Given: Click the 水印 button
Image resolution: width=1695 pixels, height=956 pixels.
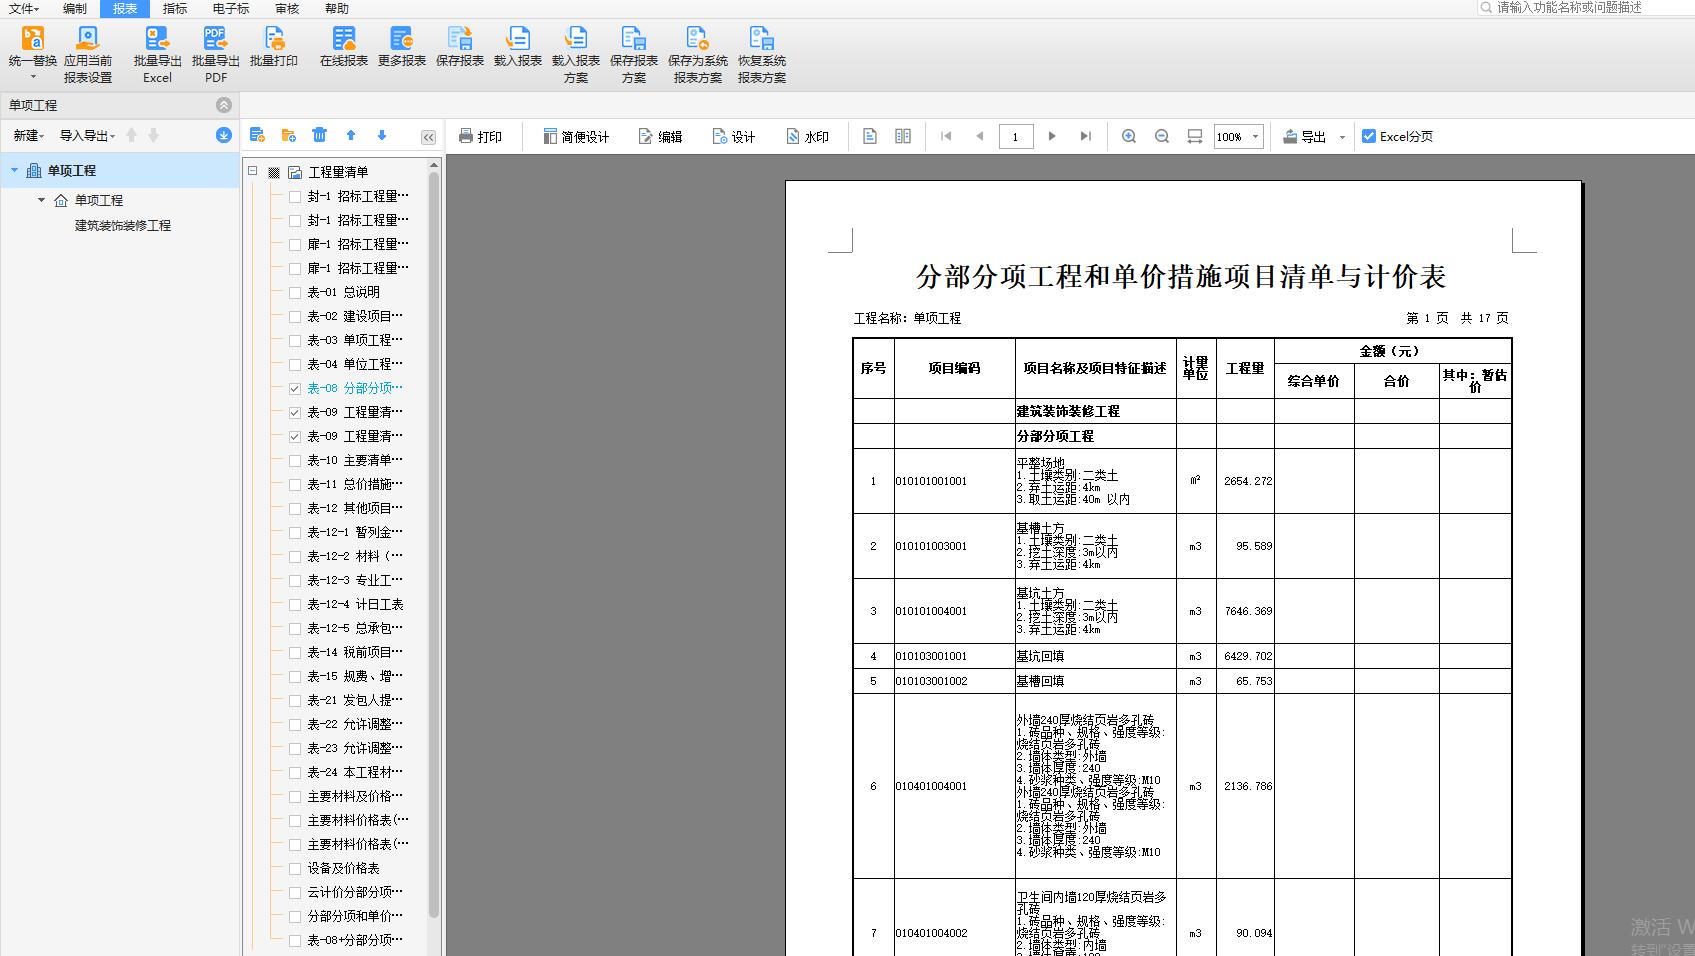Looking at the screenshot, I should [807, 136].
